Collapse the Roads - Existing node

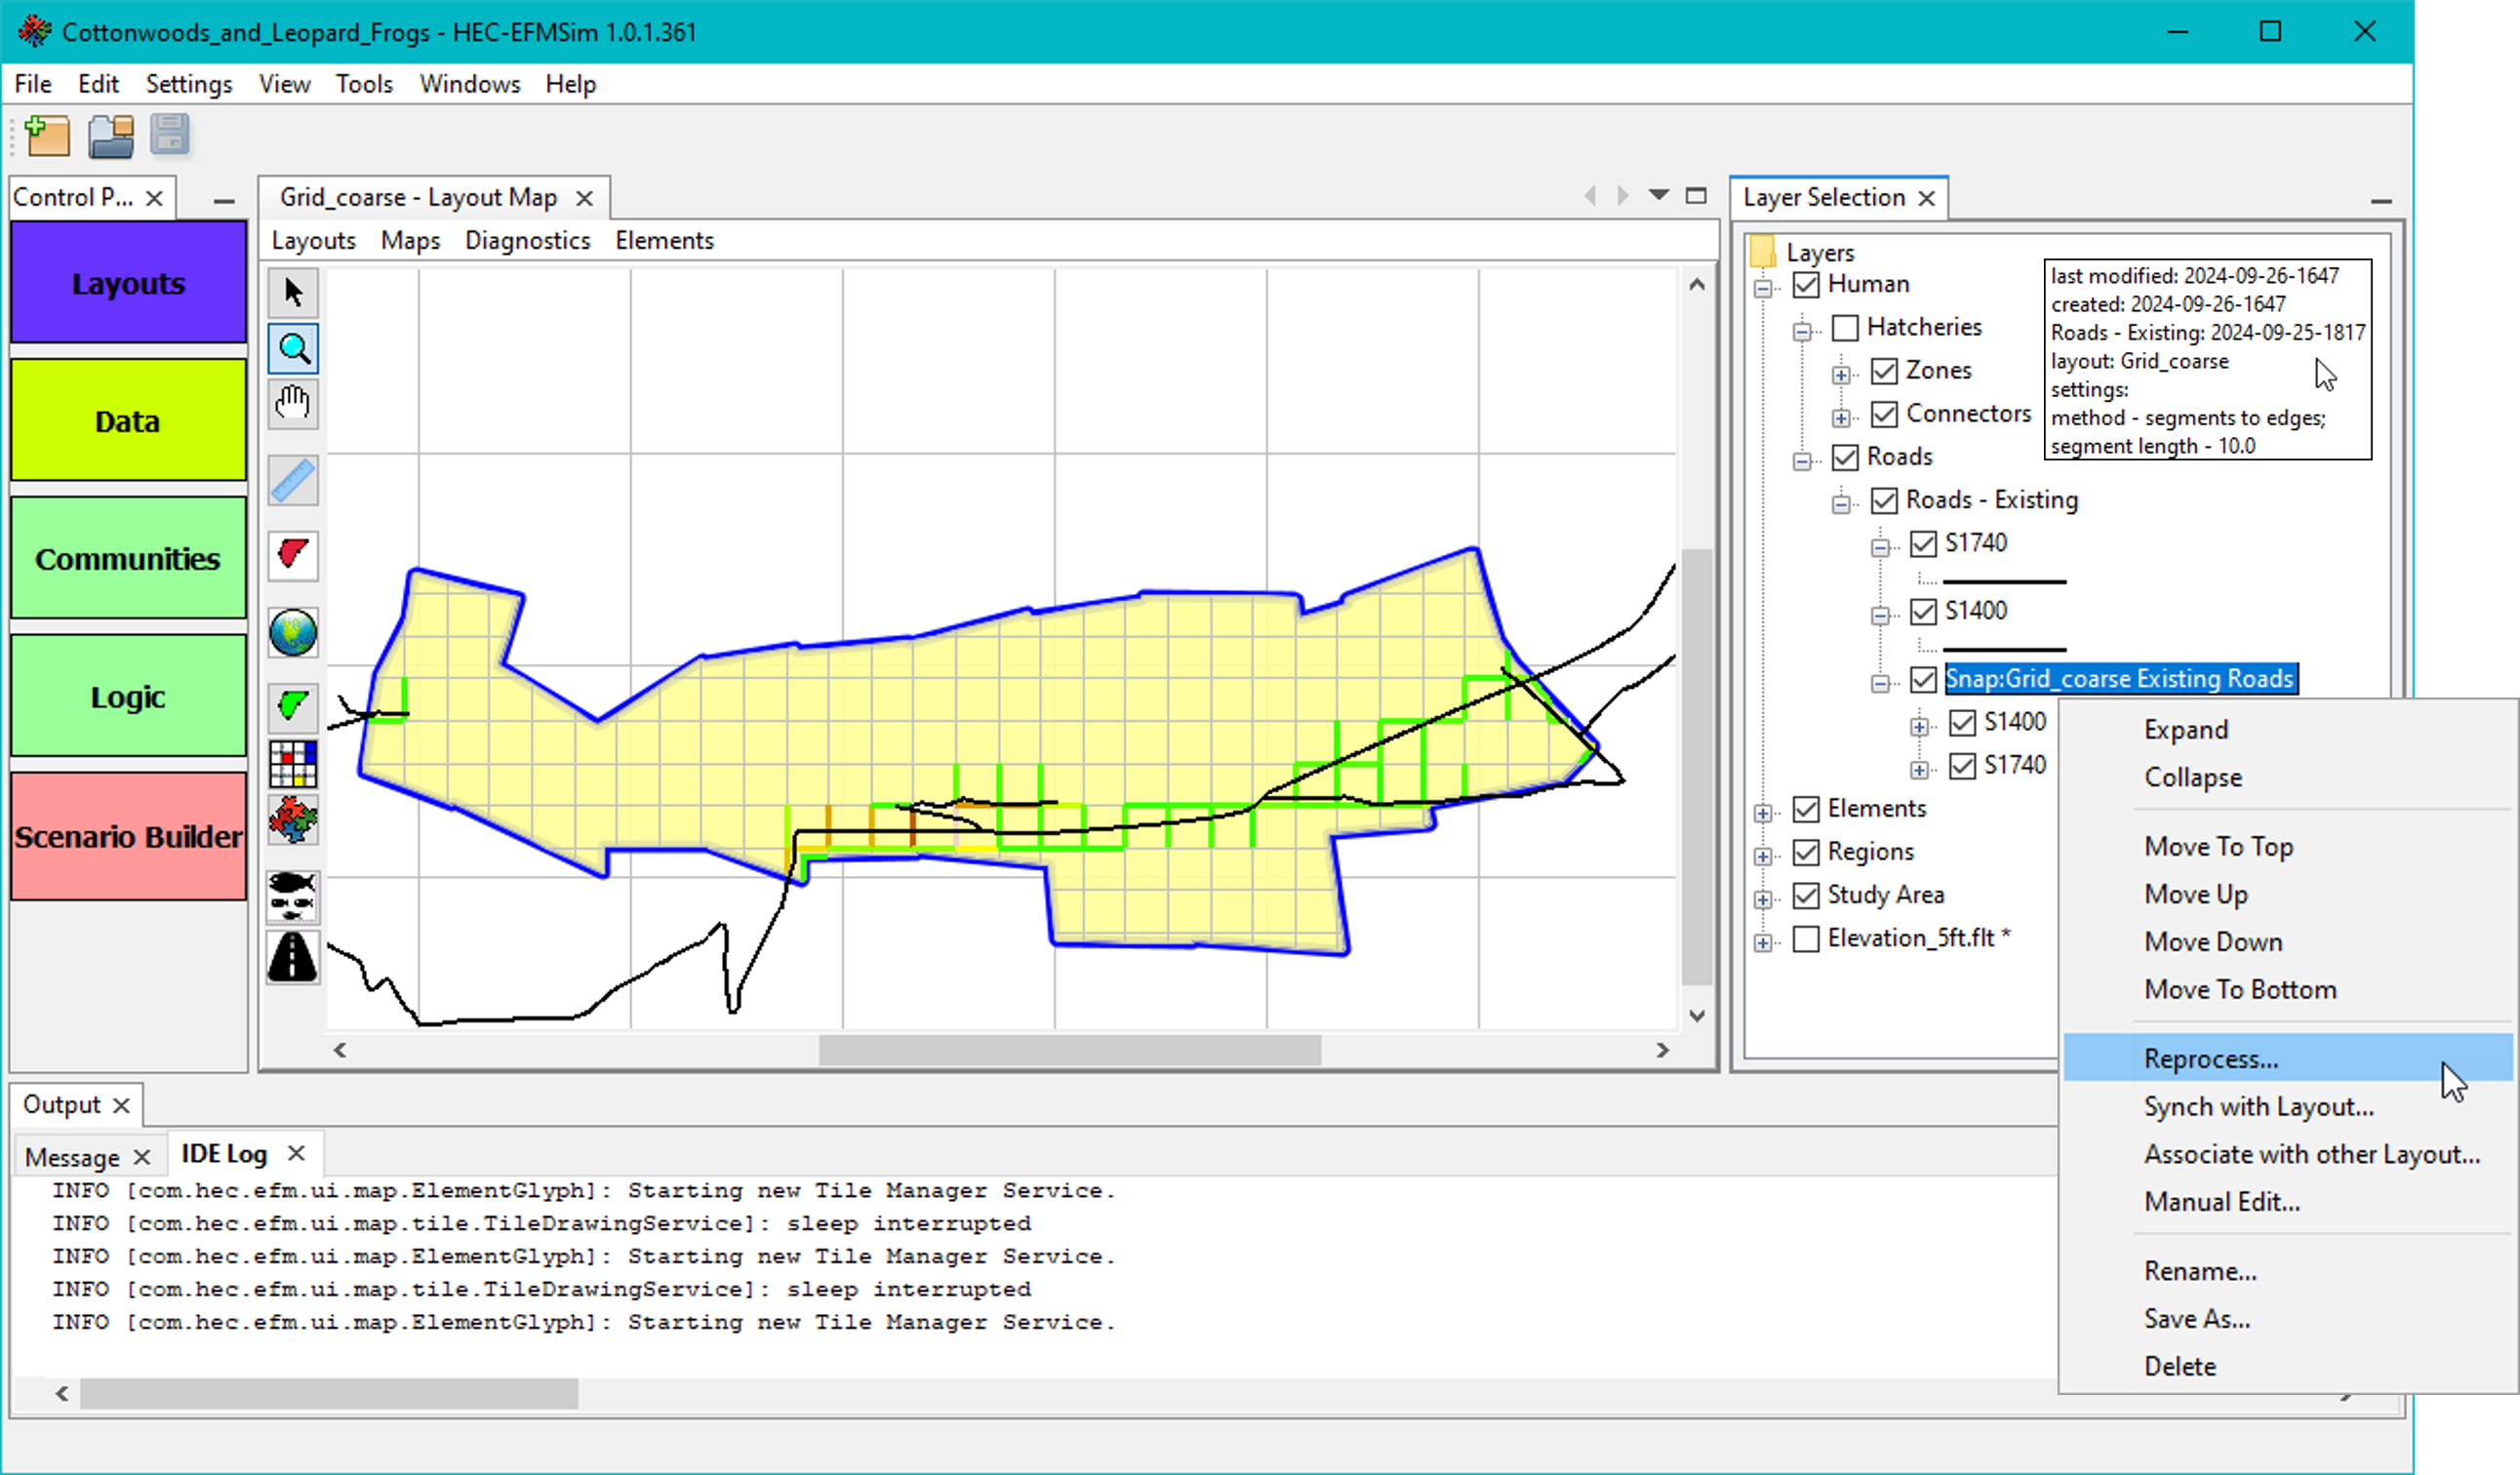[x=1841, y=502]
